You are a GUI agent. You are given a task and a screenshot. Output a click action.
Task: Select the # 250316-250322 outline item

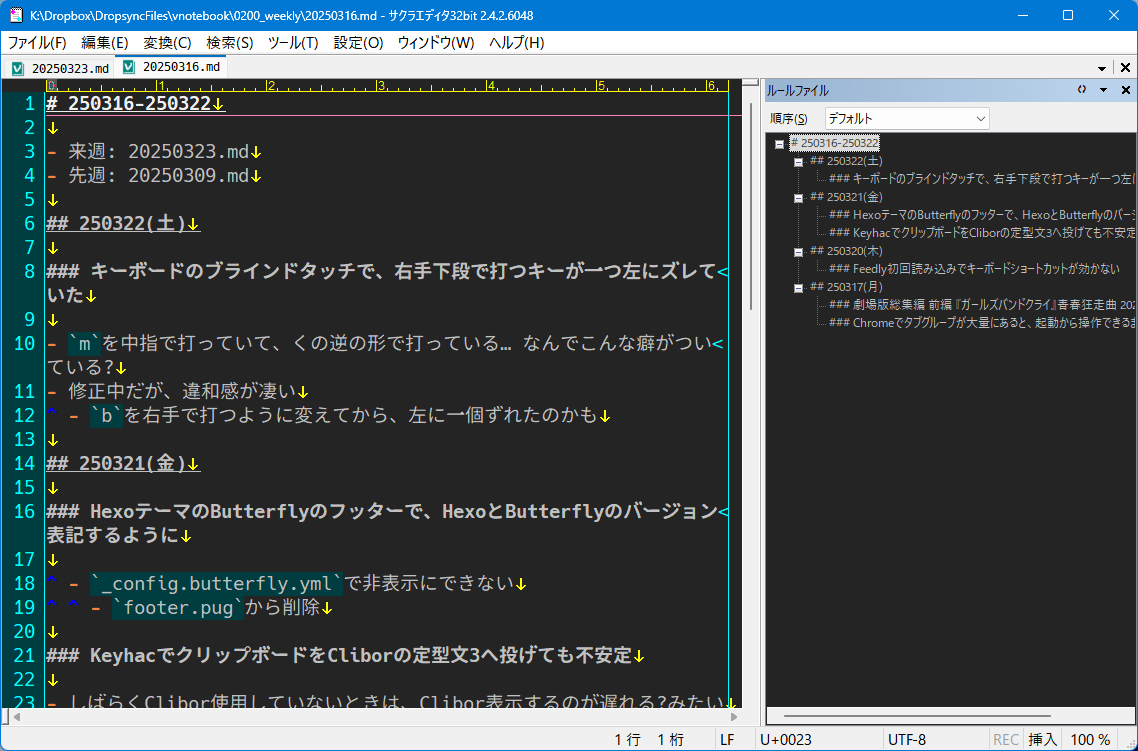pyautogui.click(x=835, y=144)
